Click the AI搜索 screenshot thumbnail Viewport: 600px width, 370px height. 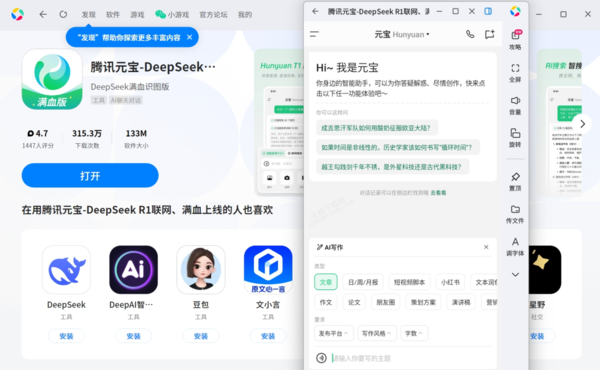click(x=559, y=122)
